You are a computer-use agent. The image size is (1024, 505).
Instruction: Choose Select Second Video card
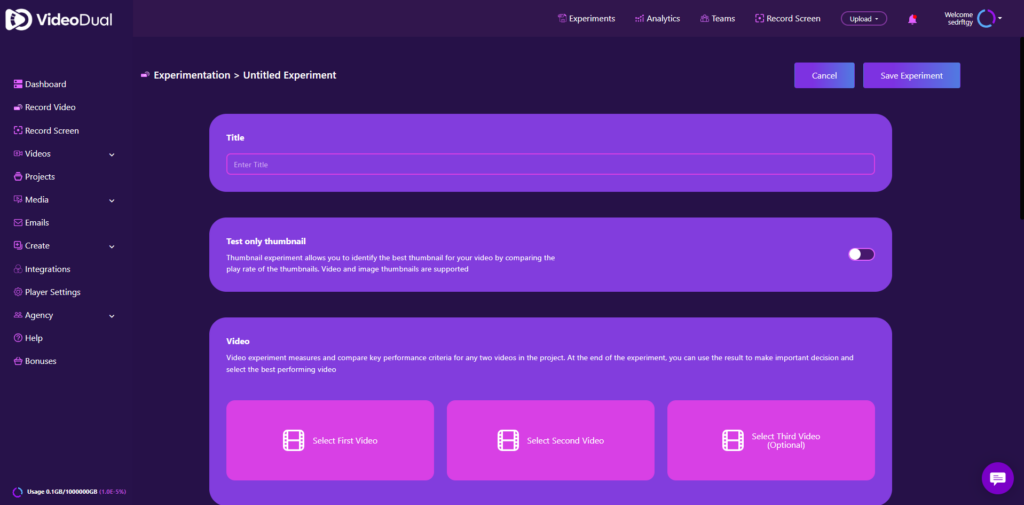pyautogui.click(x=551, y=440)
